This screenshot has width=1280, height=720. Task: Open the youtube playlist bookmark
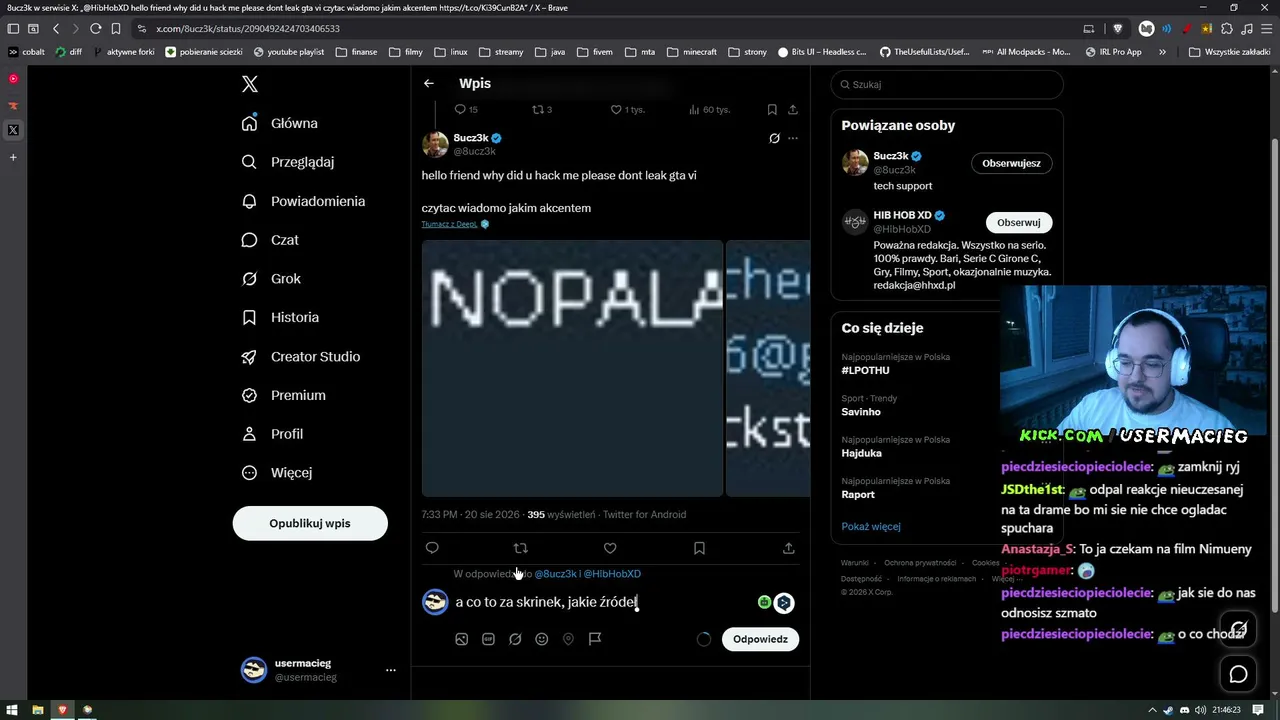coord(289,52)
